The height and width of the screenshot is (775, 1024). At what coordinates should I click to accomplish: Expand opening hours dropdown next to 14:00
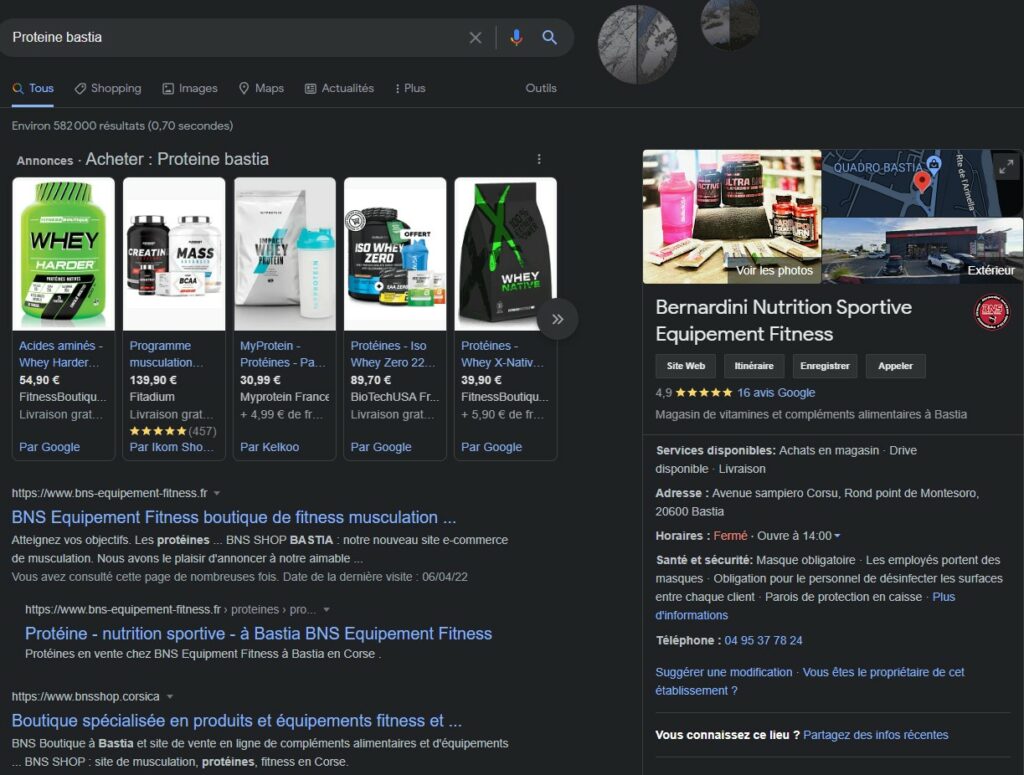(837, 536)
